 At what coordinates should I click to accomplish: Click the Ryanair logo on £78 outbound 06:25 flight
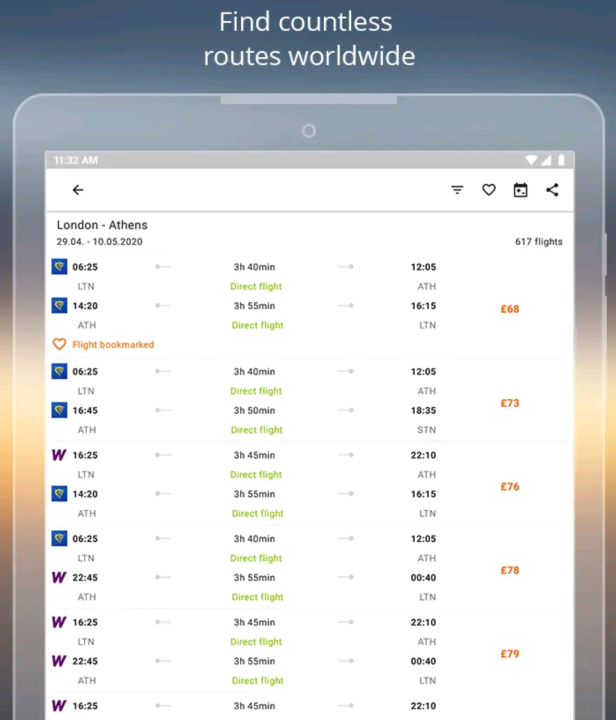click(x=59, y=538)
